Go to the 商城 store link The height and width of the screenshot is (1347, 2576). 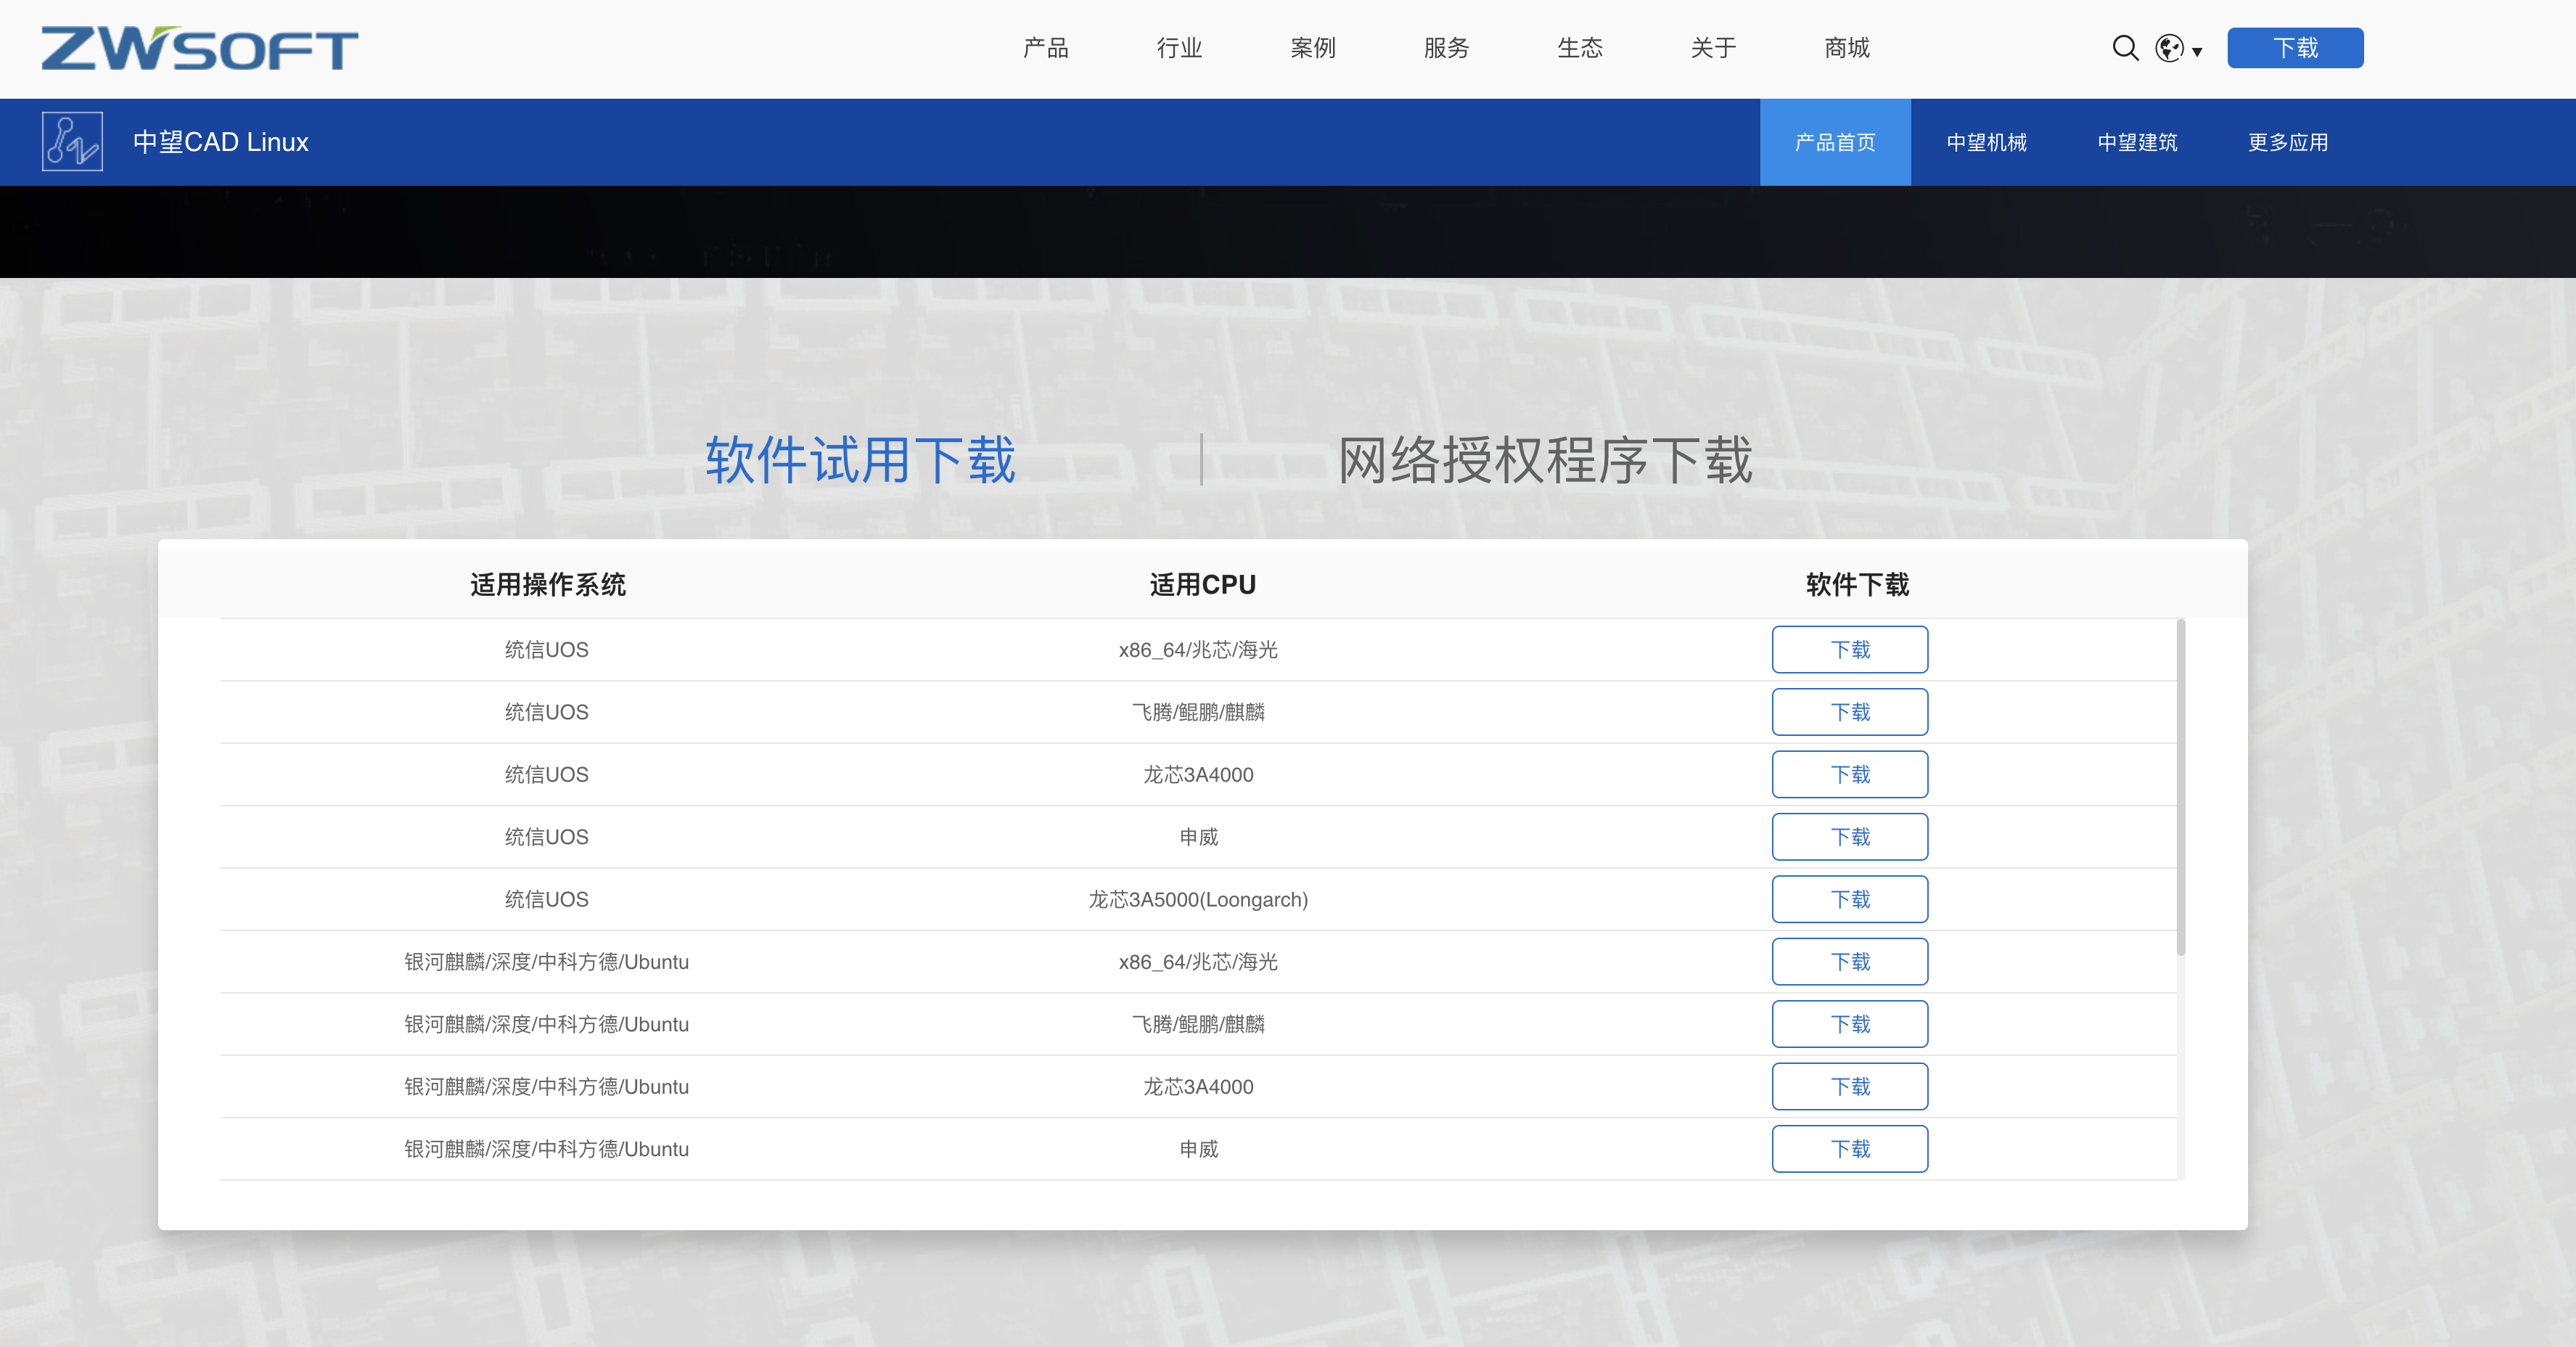tap(1846, 48)
